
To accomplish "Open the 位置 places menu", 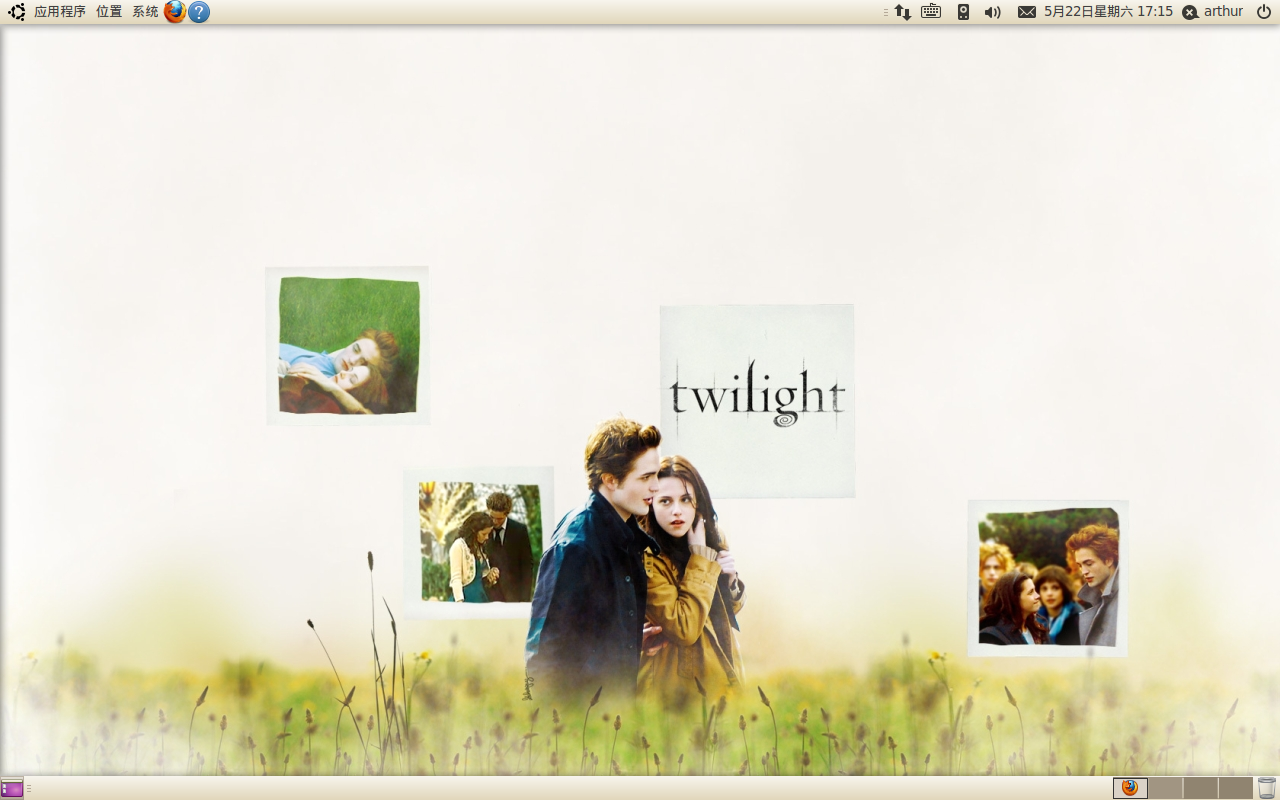I will pyautogui.click(x=109, y=12).
